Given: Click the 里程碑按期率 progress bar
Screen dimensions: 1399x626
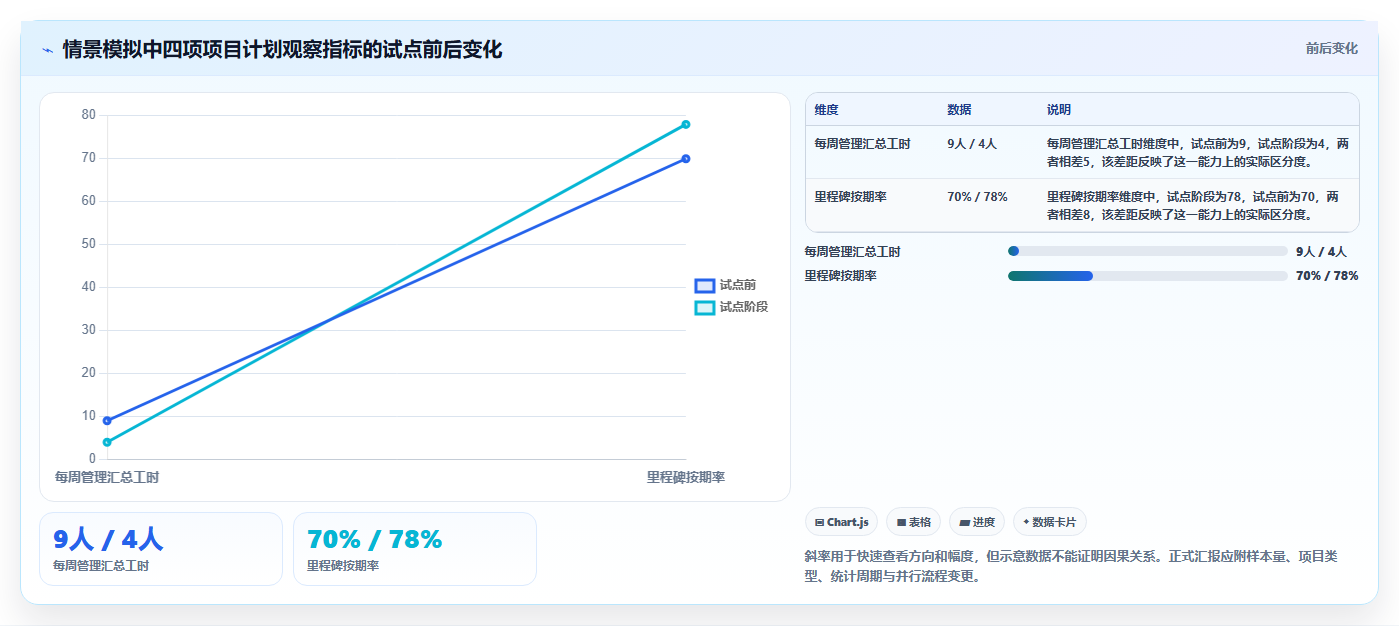Looking at the screenshot, I should click(x=1148, y=275).
